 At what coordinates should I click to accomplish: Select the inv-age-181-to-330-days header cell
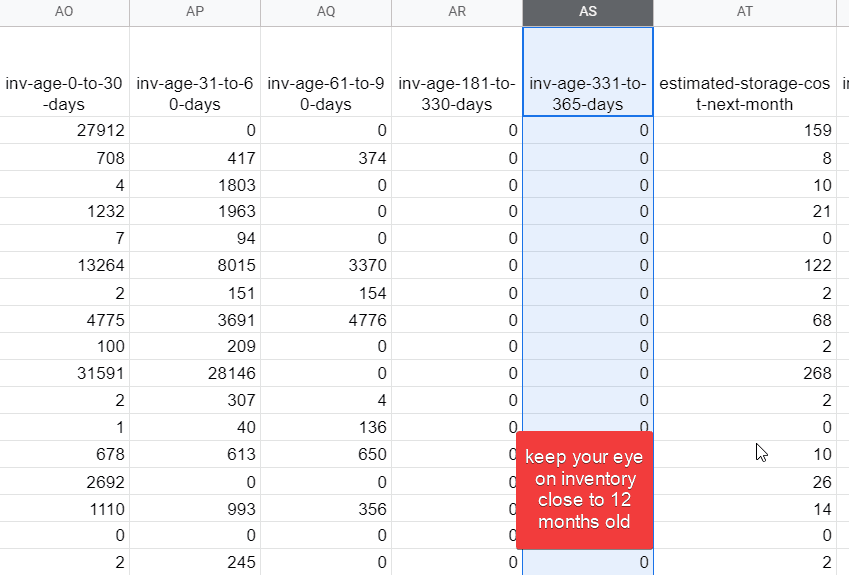(457, 93)
